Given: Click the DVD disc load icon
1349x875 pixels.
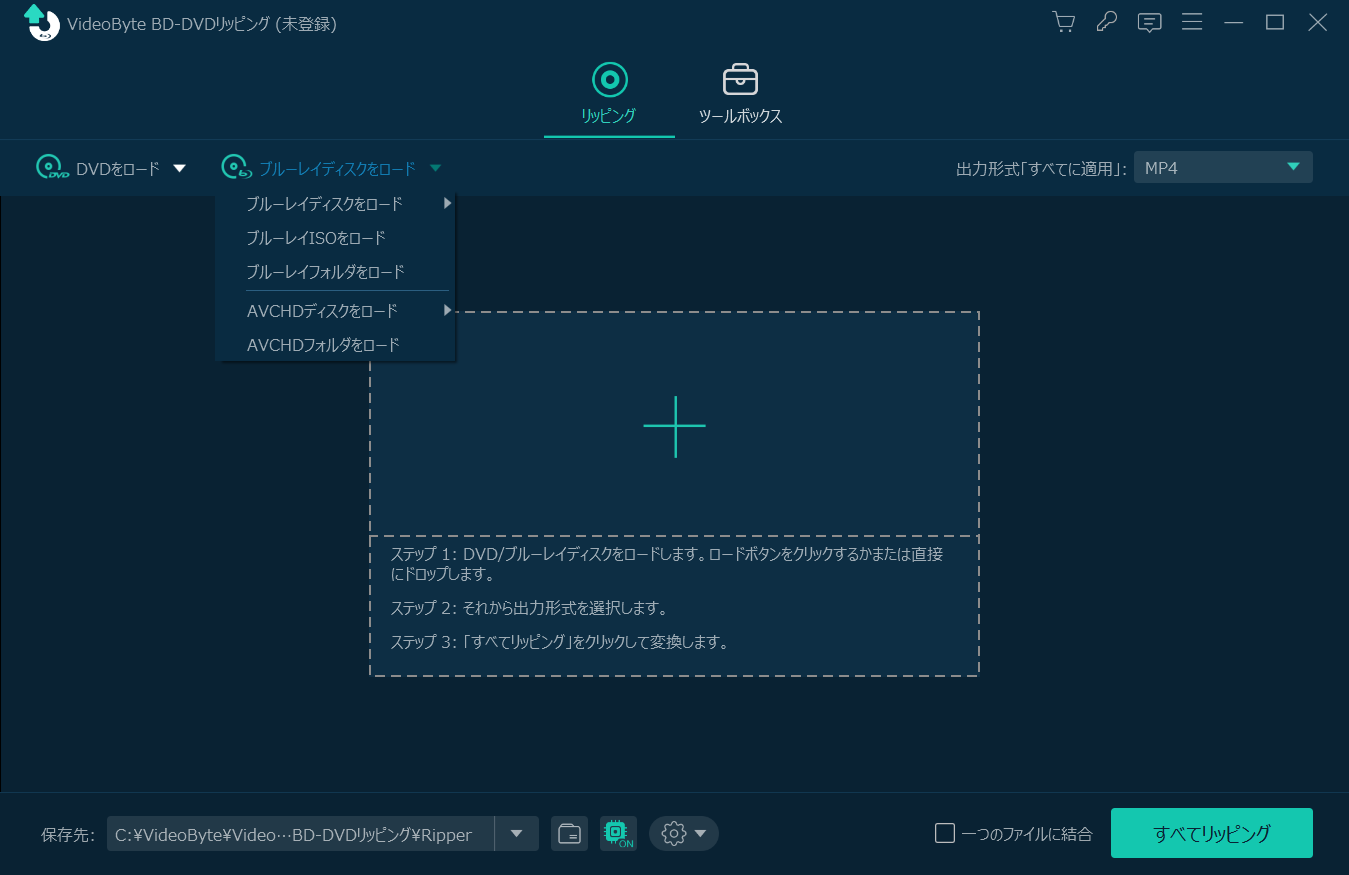Looking at the screenshot, I should [48, 167].
